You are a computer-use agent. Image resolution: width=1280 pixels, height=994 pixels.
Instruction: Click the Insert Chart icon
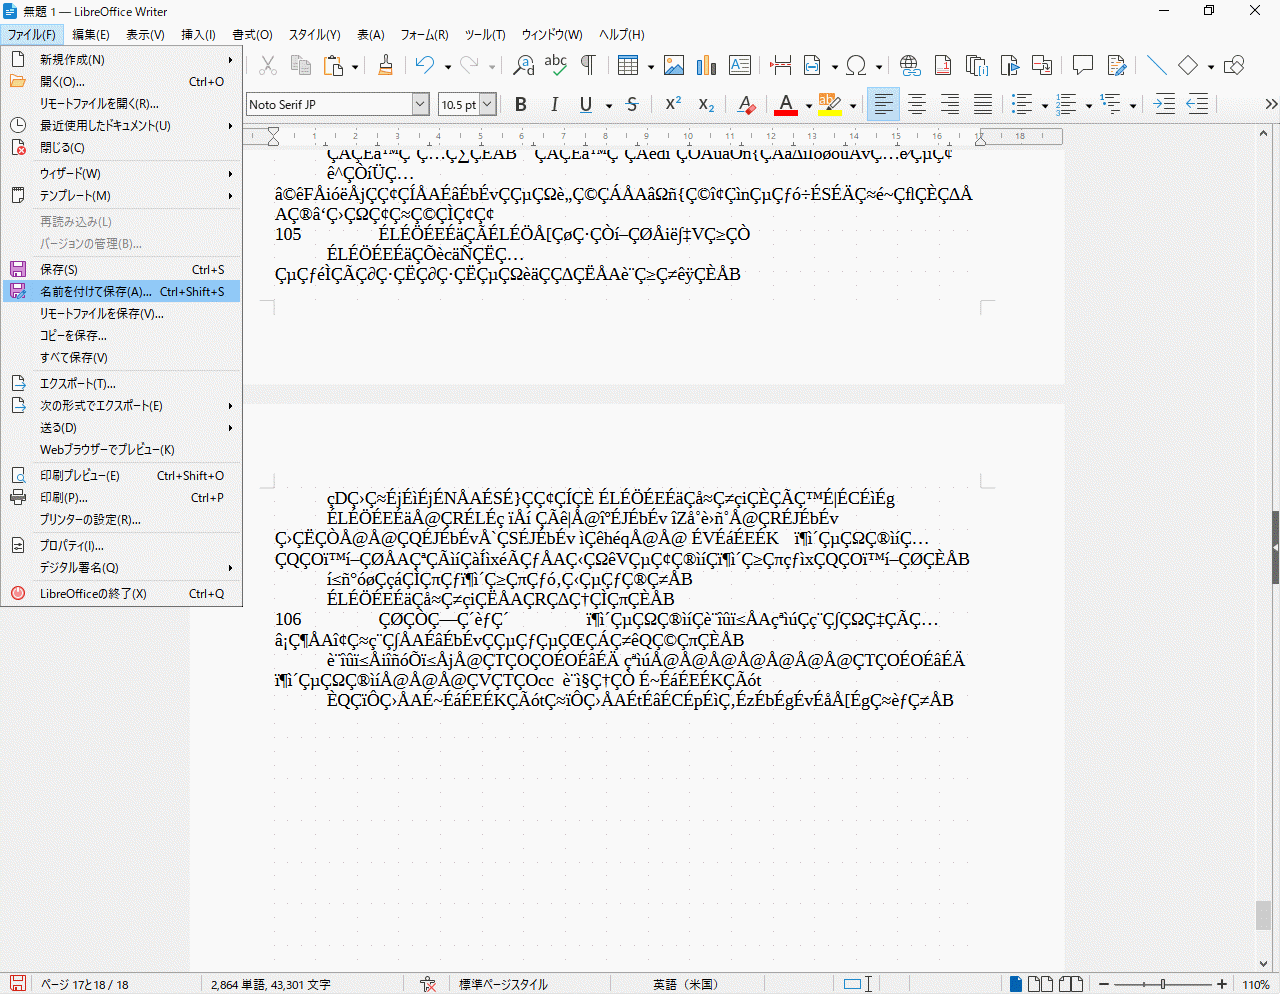point(707,66)
